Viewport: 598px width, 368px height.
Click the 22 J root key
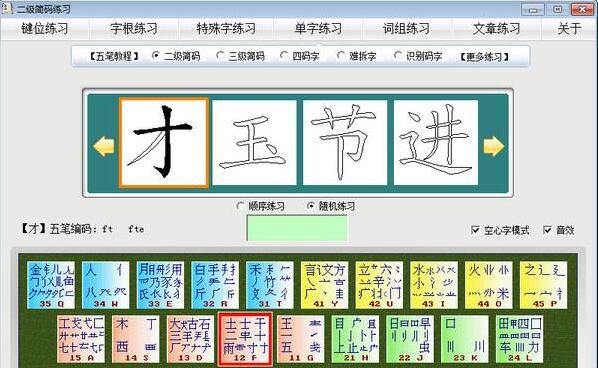click(x=410, y=339)
